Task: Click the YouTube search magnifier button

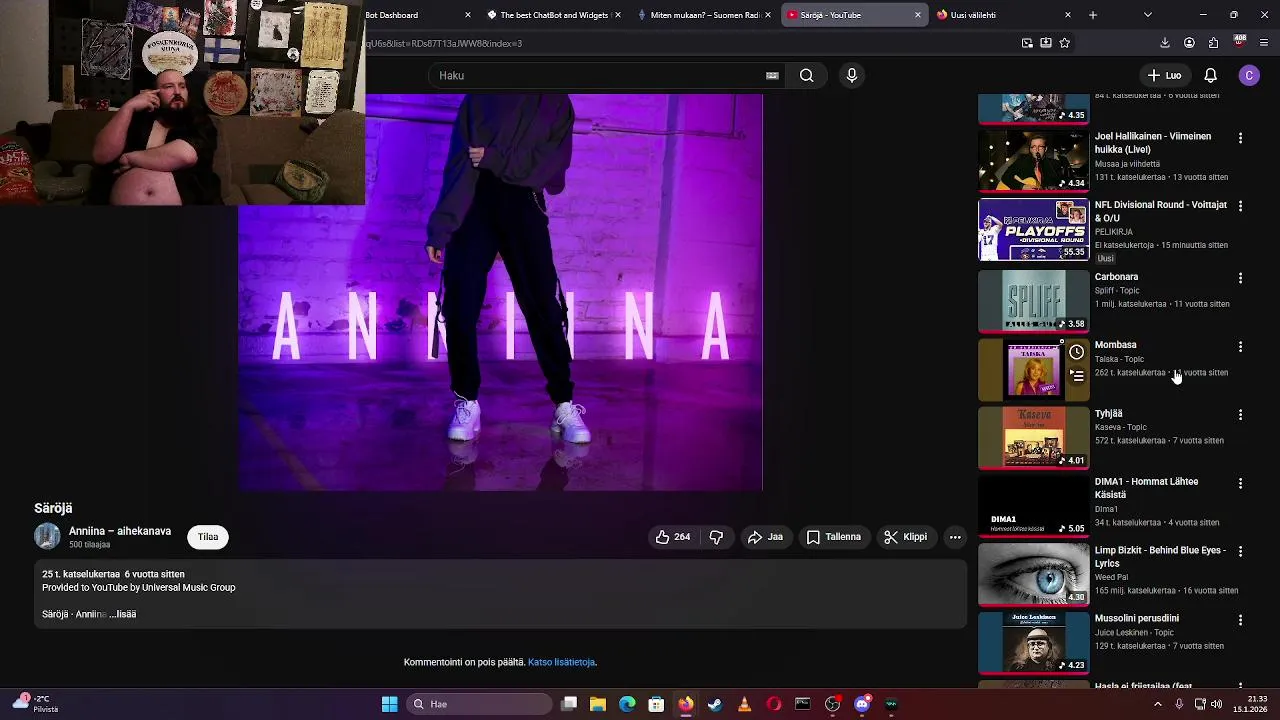Action: pyautogui.click(x=806, y=76)
